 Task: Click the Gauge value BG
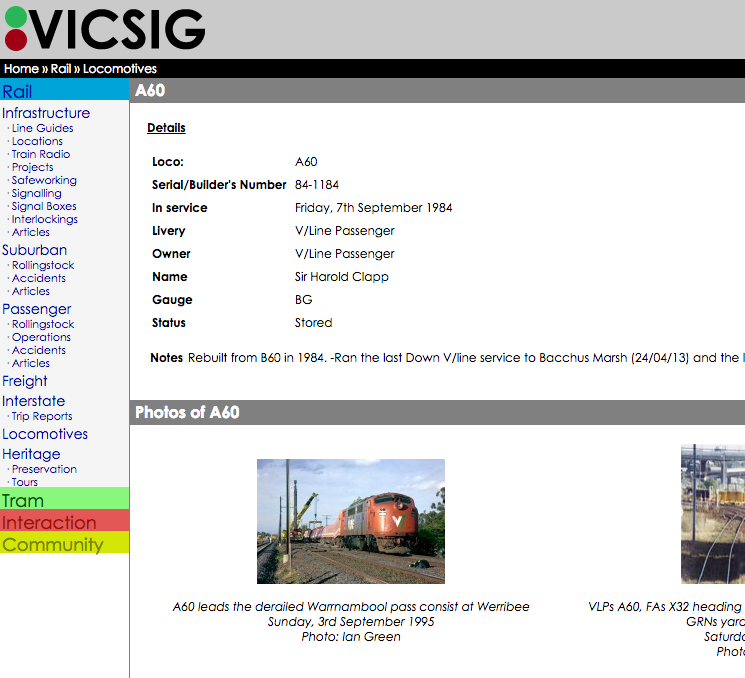(304, 300)
